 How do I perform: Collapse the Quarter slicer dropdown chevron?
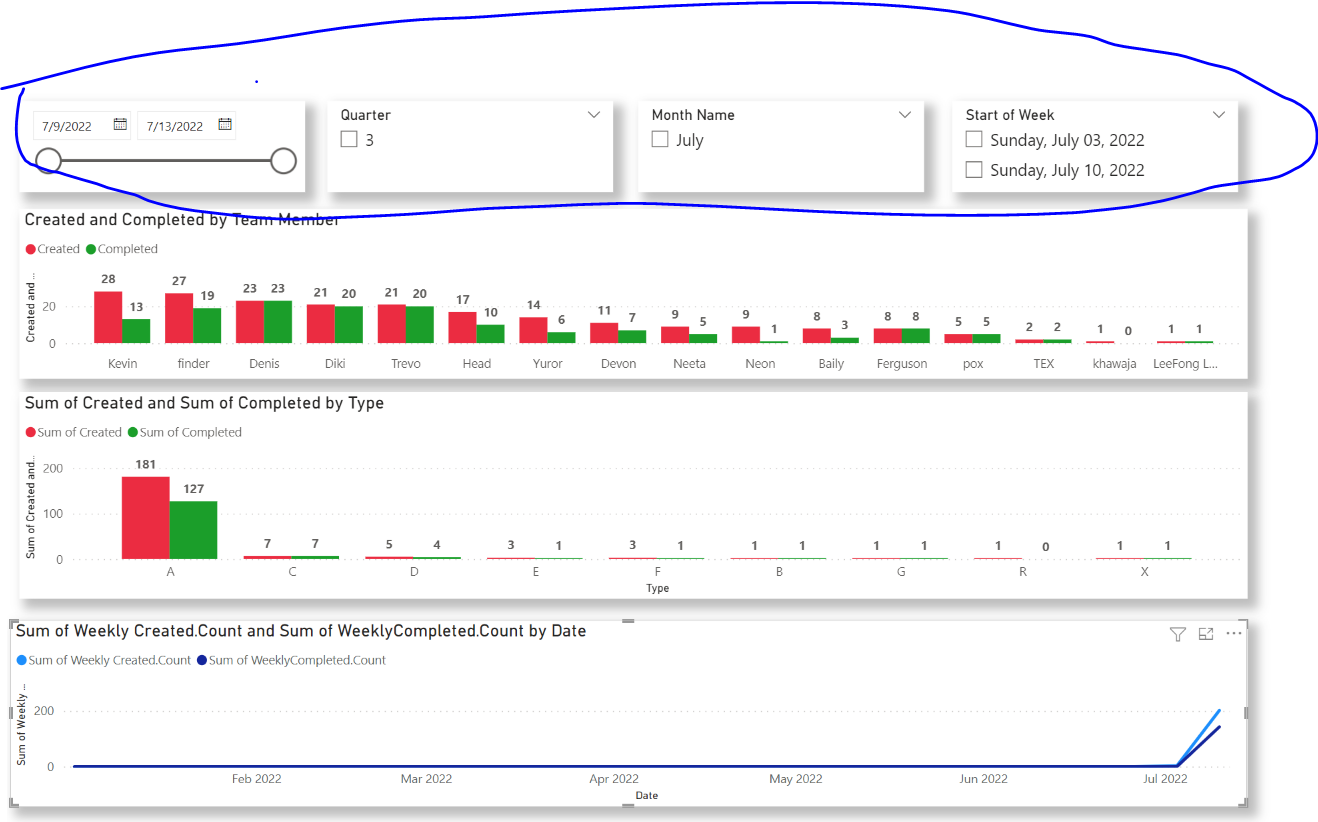click(x=594, y=115)
